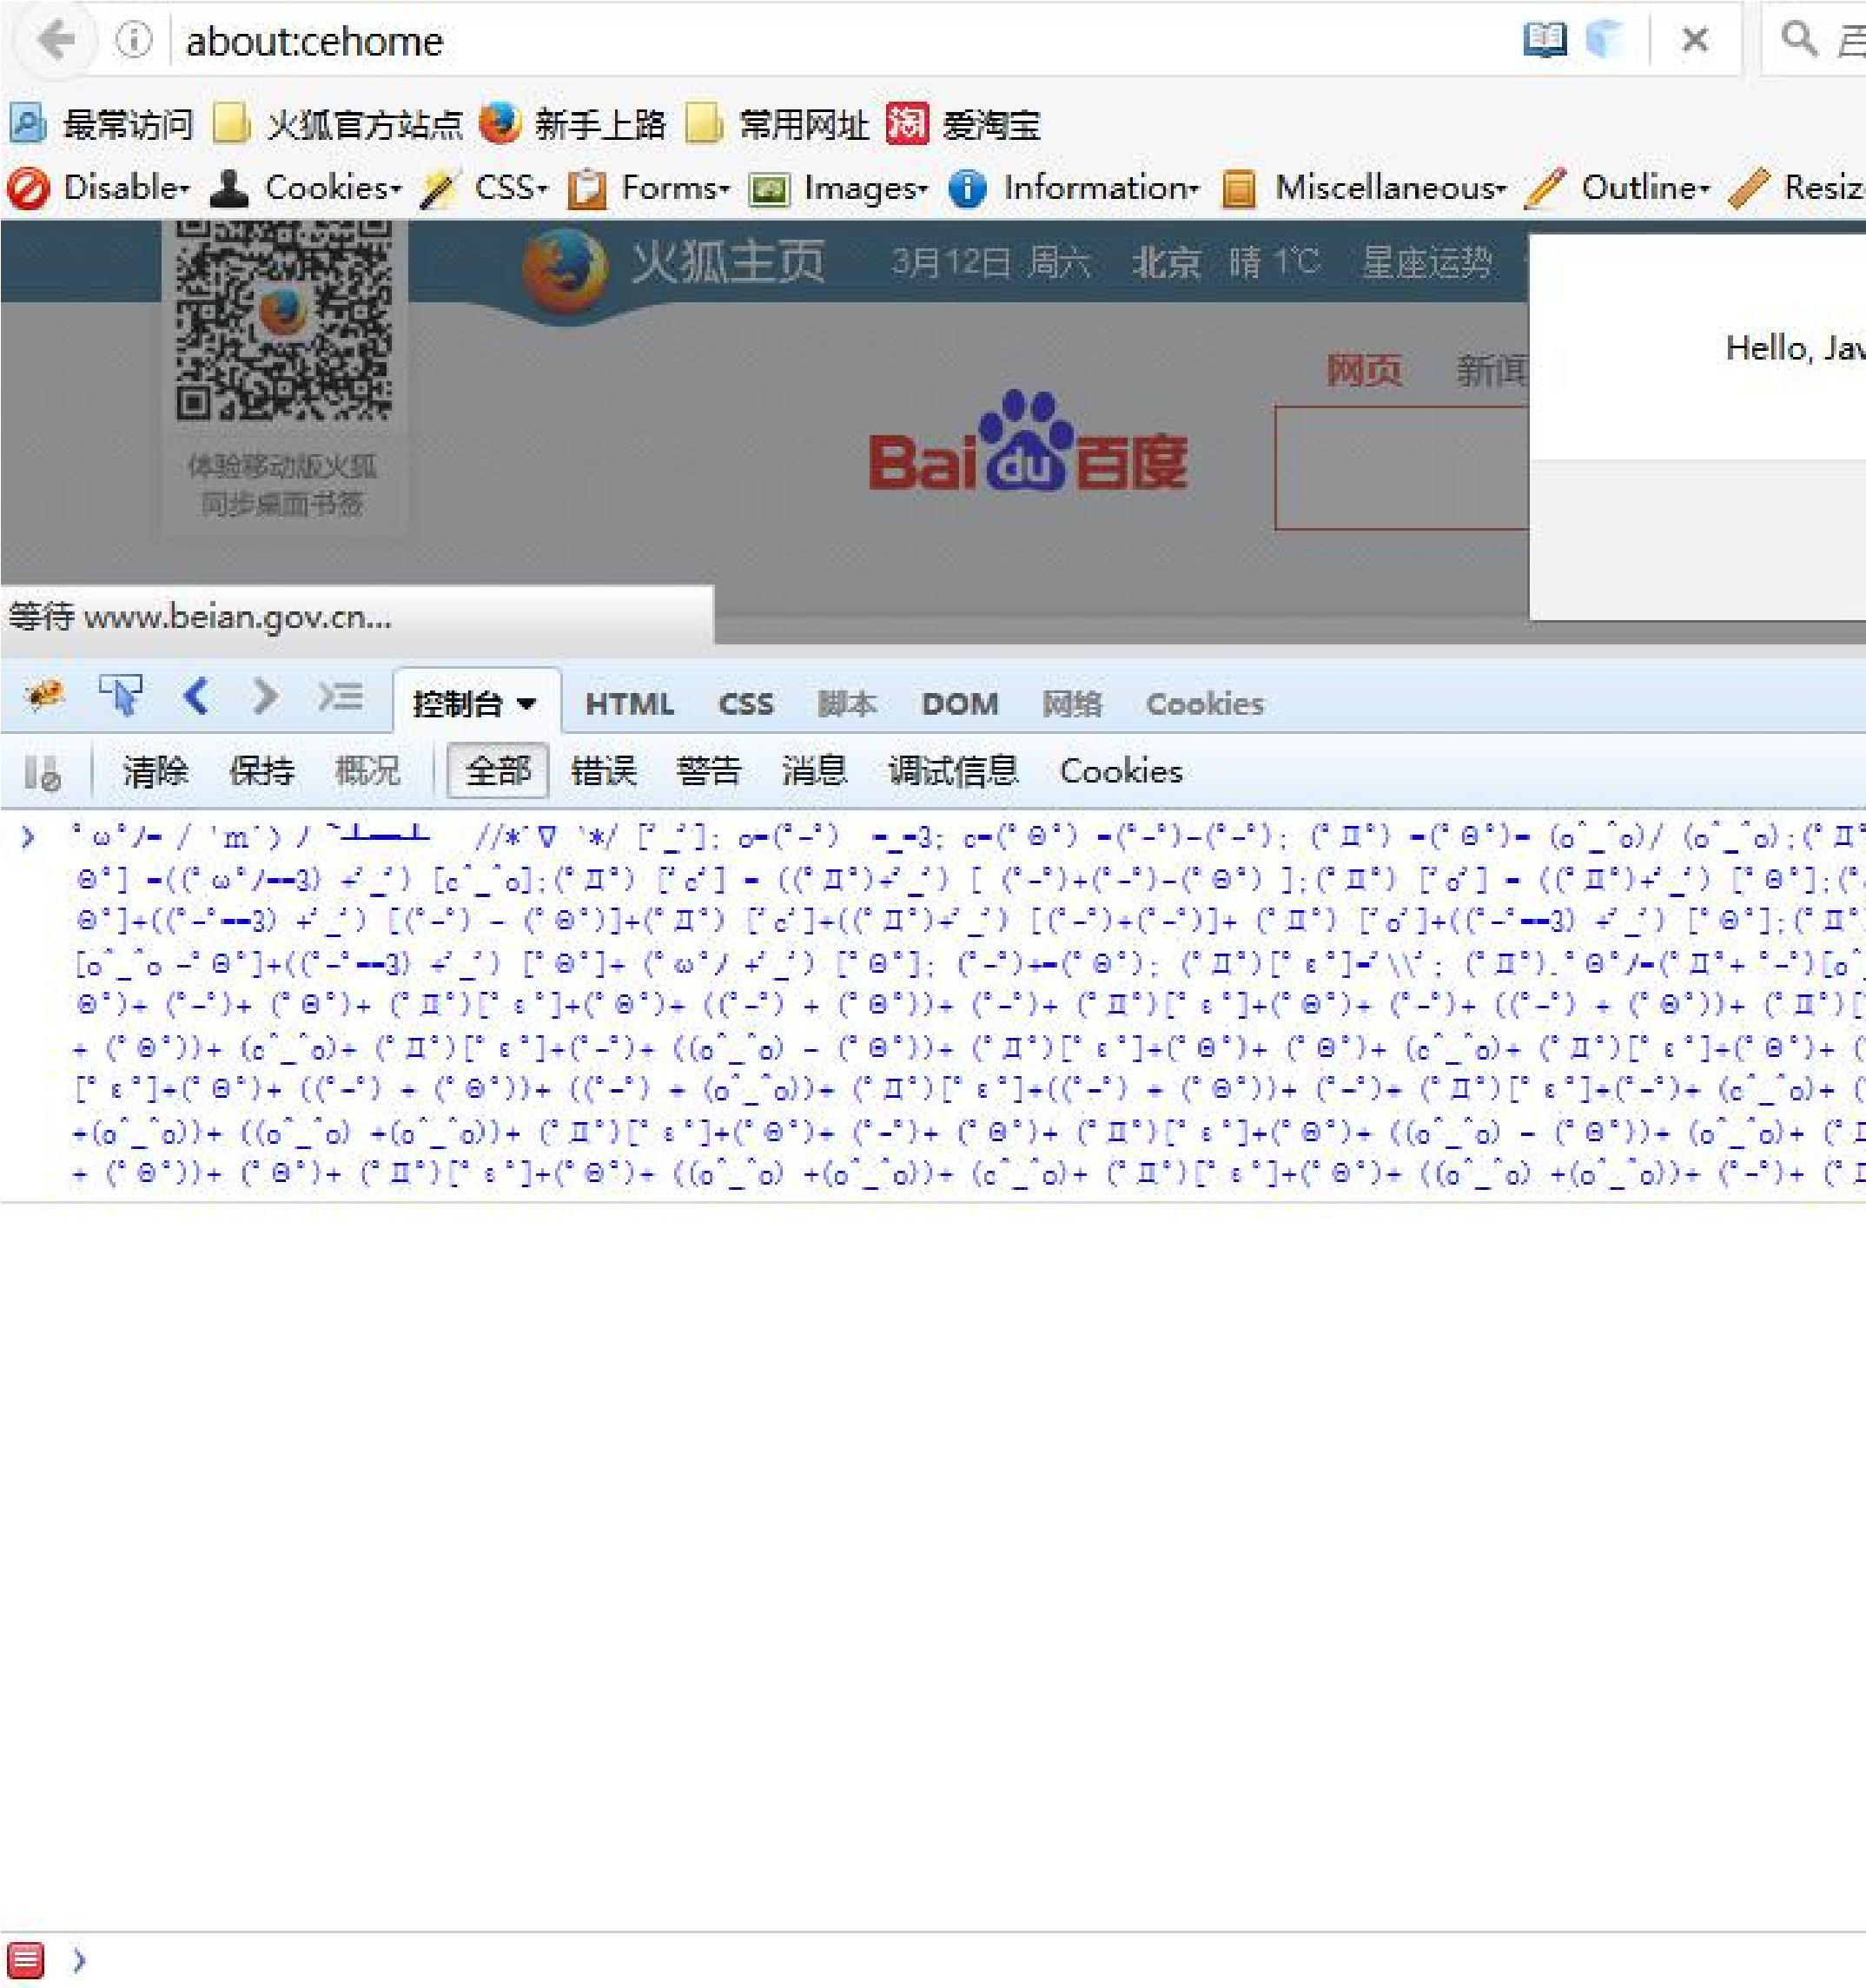Click the Disable red prohibition icon

[28, 188]
